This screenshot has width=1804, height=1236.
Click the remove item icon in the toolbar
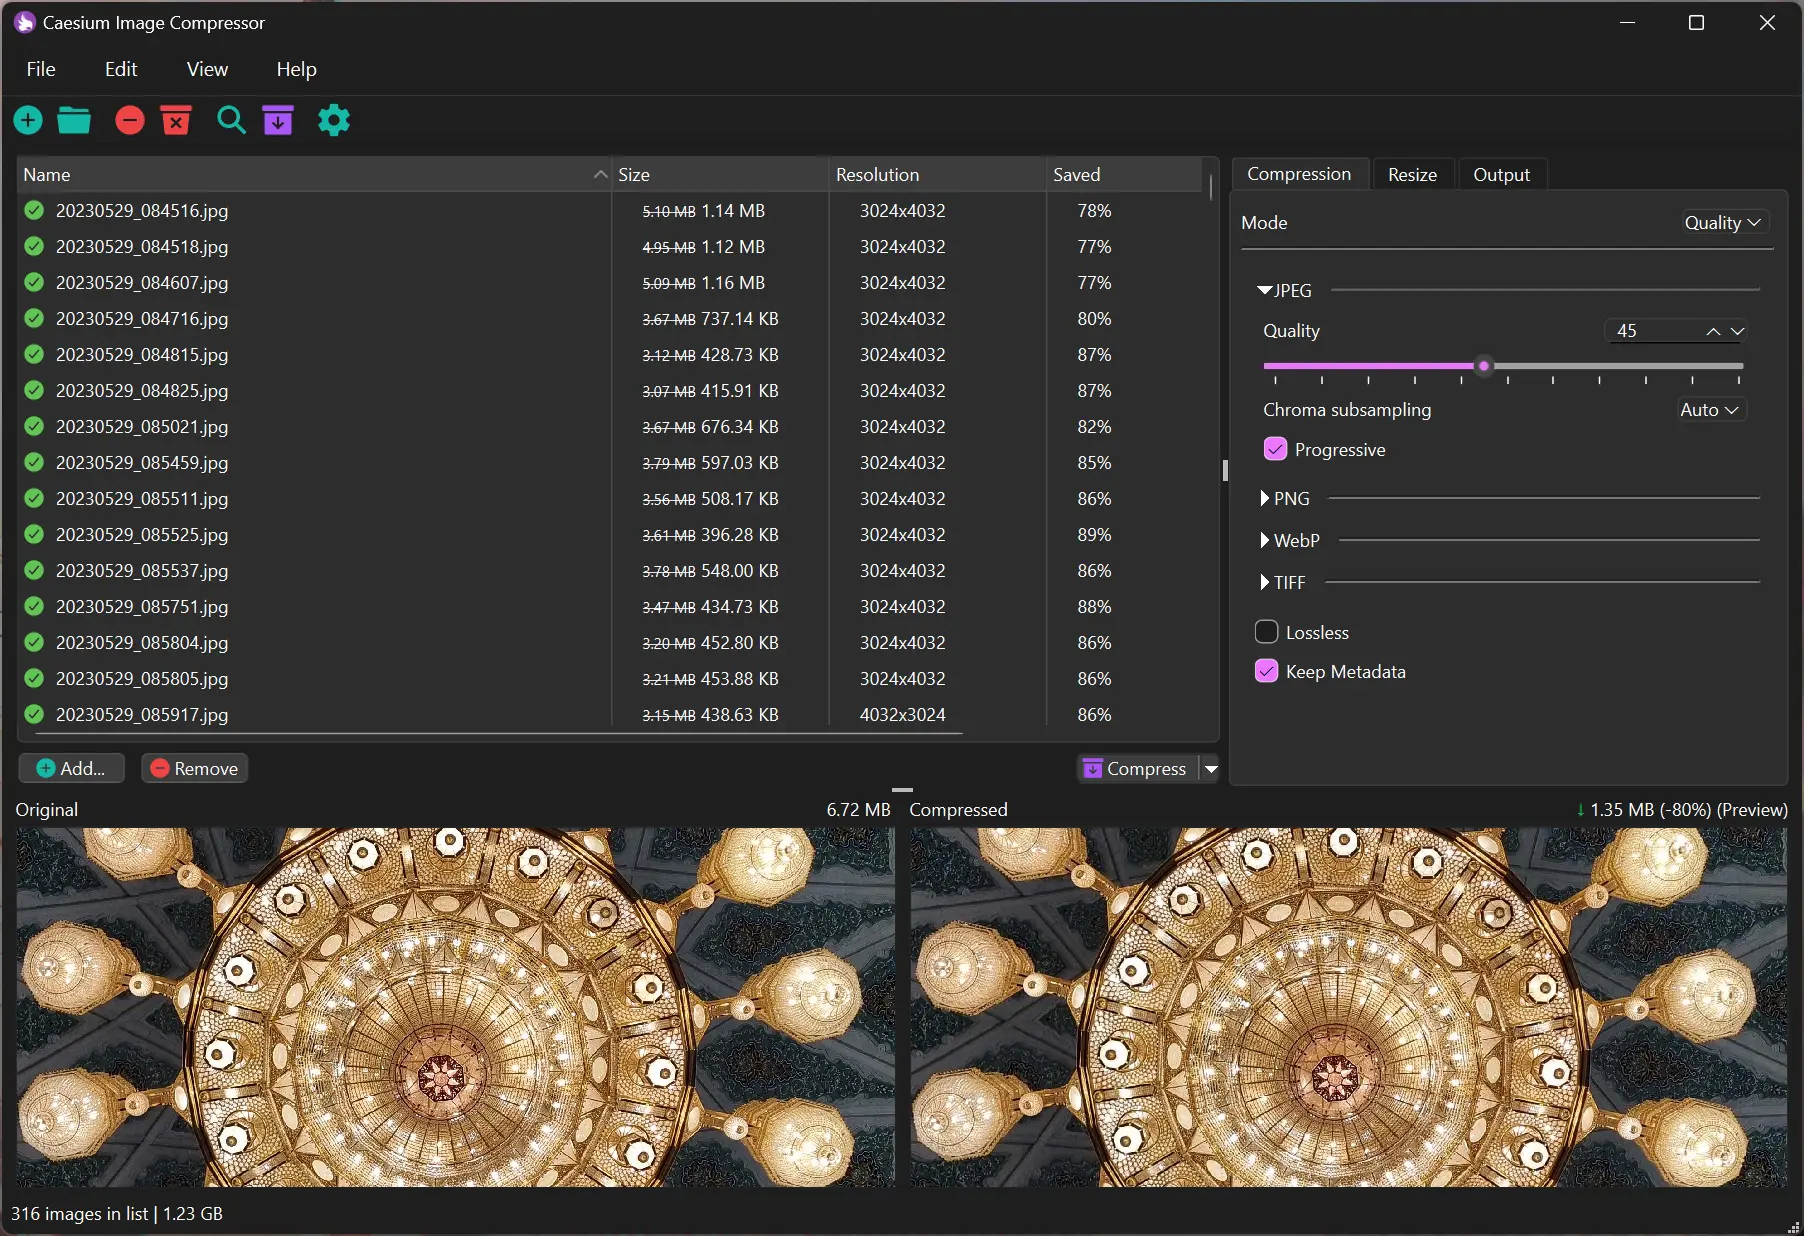tap(129, 120)
